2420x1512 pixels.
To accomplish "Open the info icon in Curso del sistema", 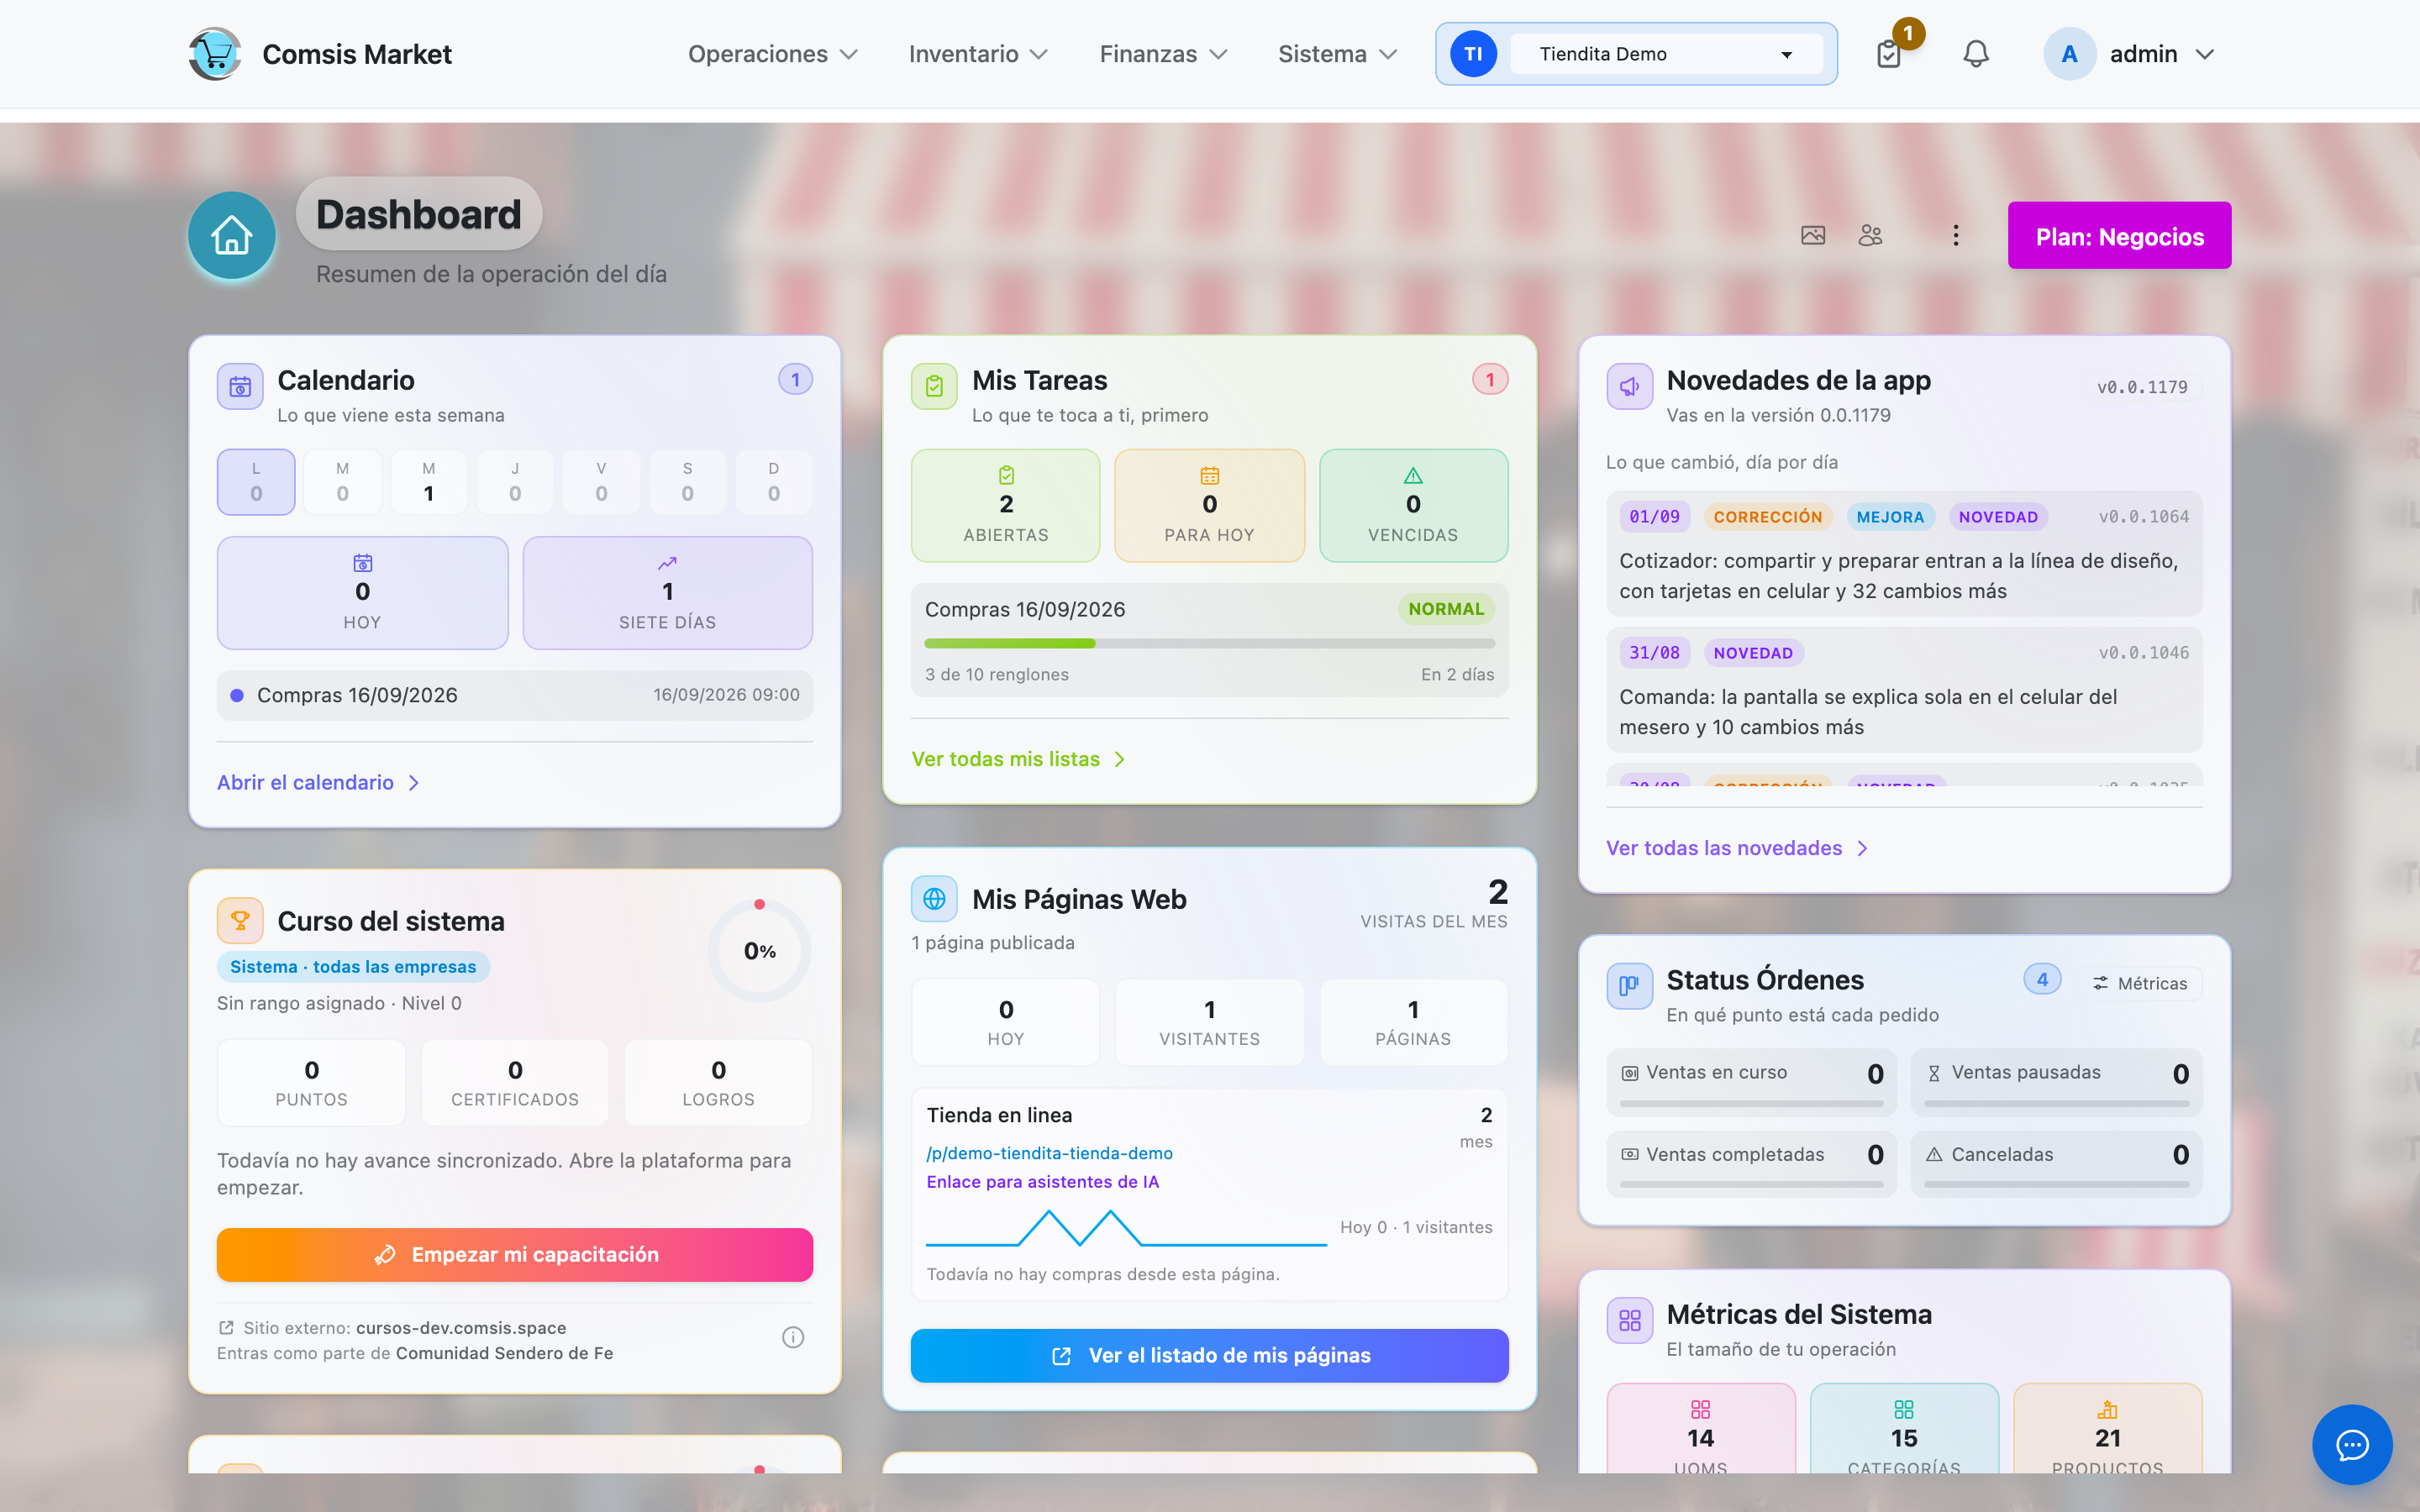I will pyautogui.click(x=793, y=1337).
